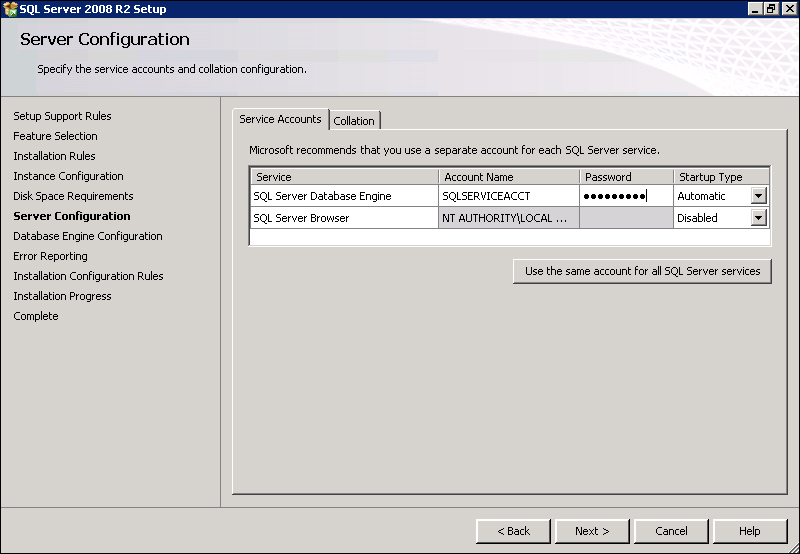Click Installation Progress in the sidebar
Image resolution: width=800 pixels, height=554 pixels.
[x=62, y=296]
